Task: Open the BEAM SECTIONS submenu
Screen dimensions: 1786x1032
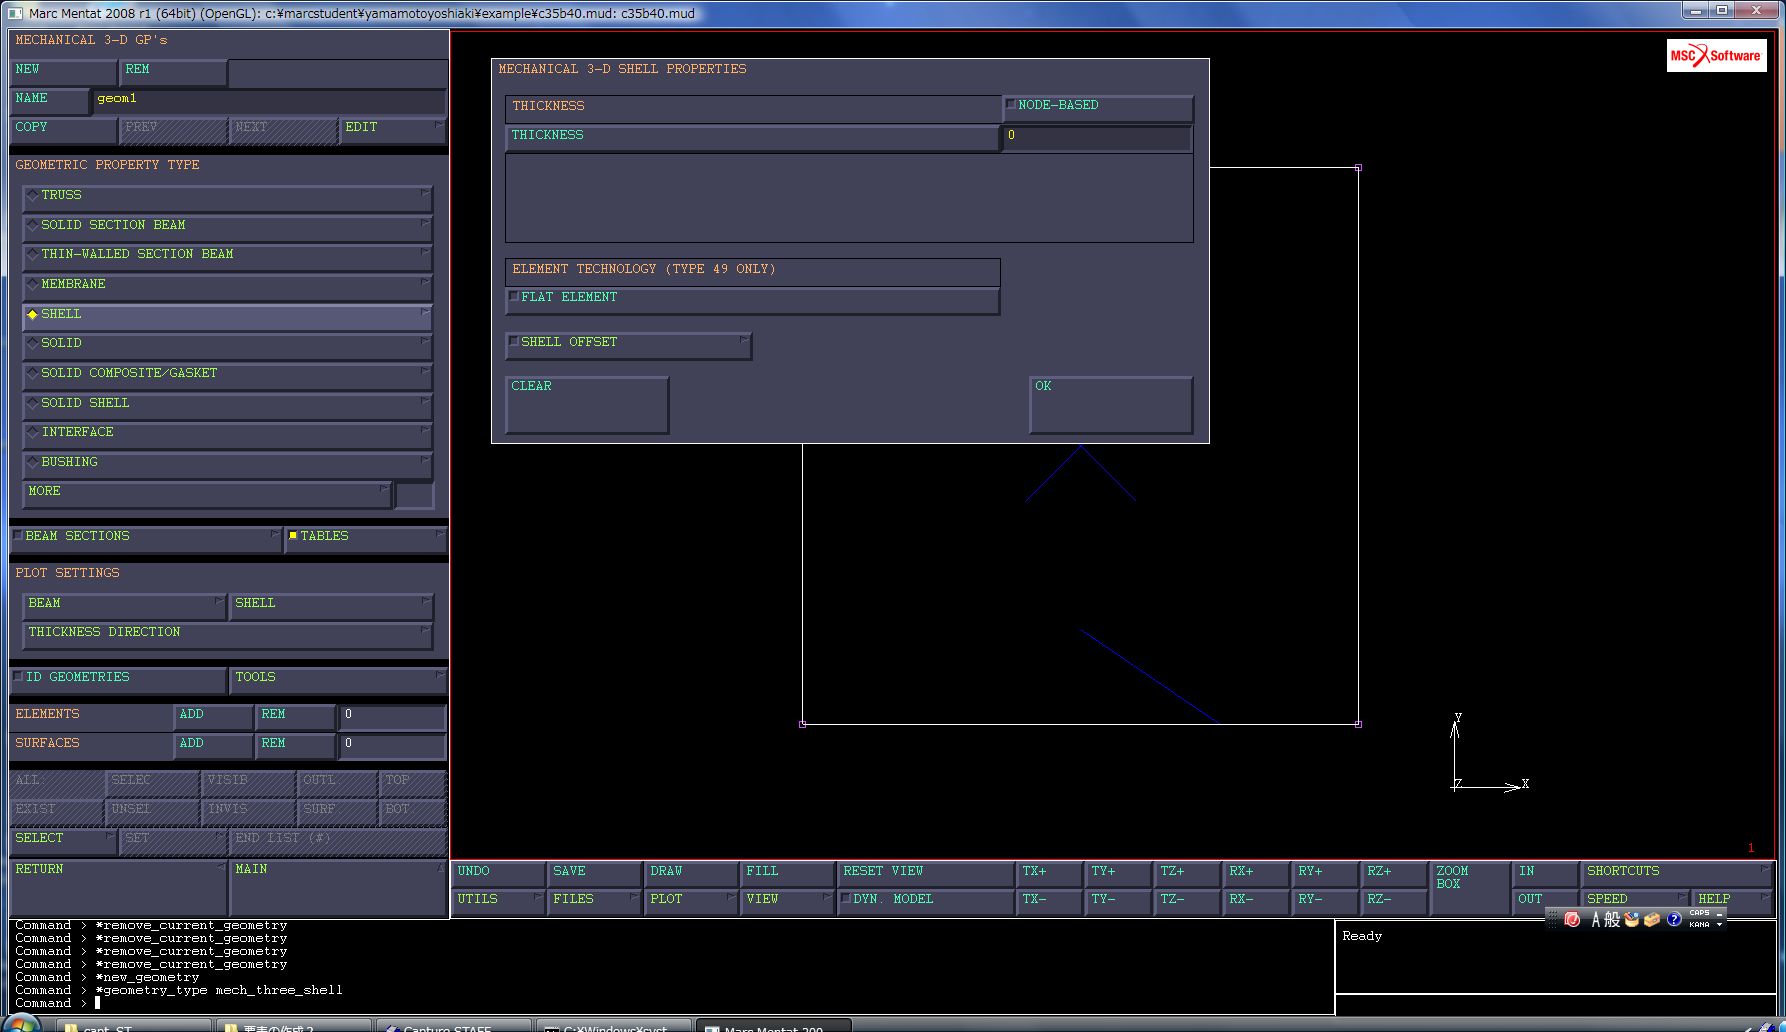Action: click(146, 538)
